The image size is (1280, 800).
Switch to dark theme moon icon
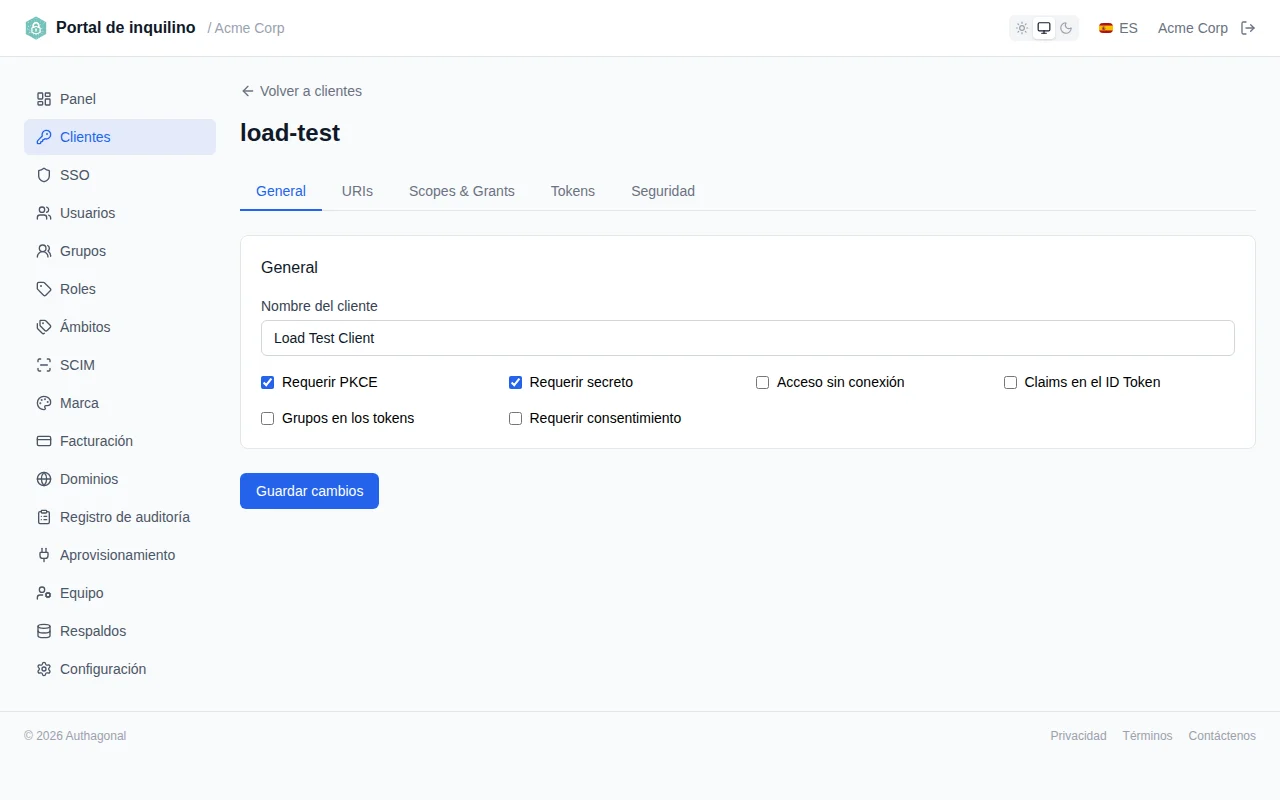(x=1066, y=28)
